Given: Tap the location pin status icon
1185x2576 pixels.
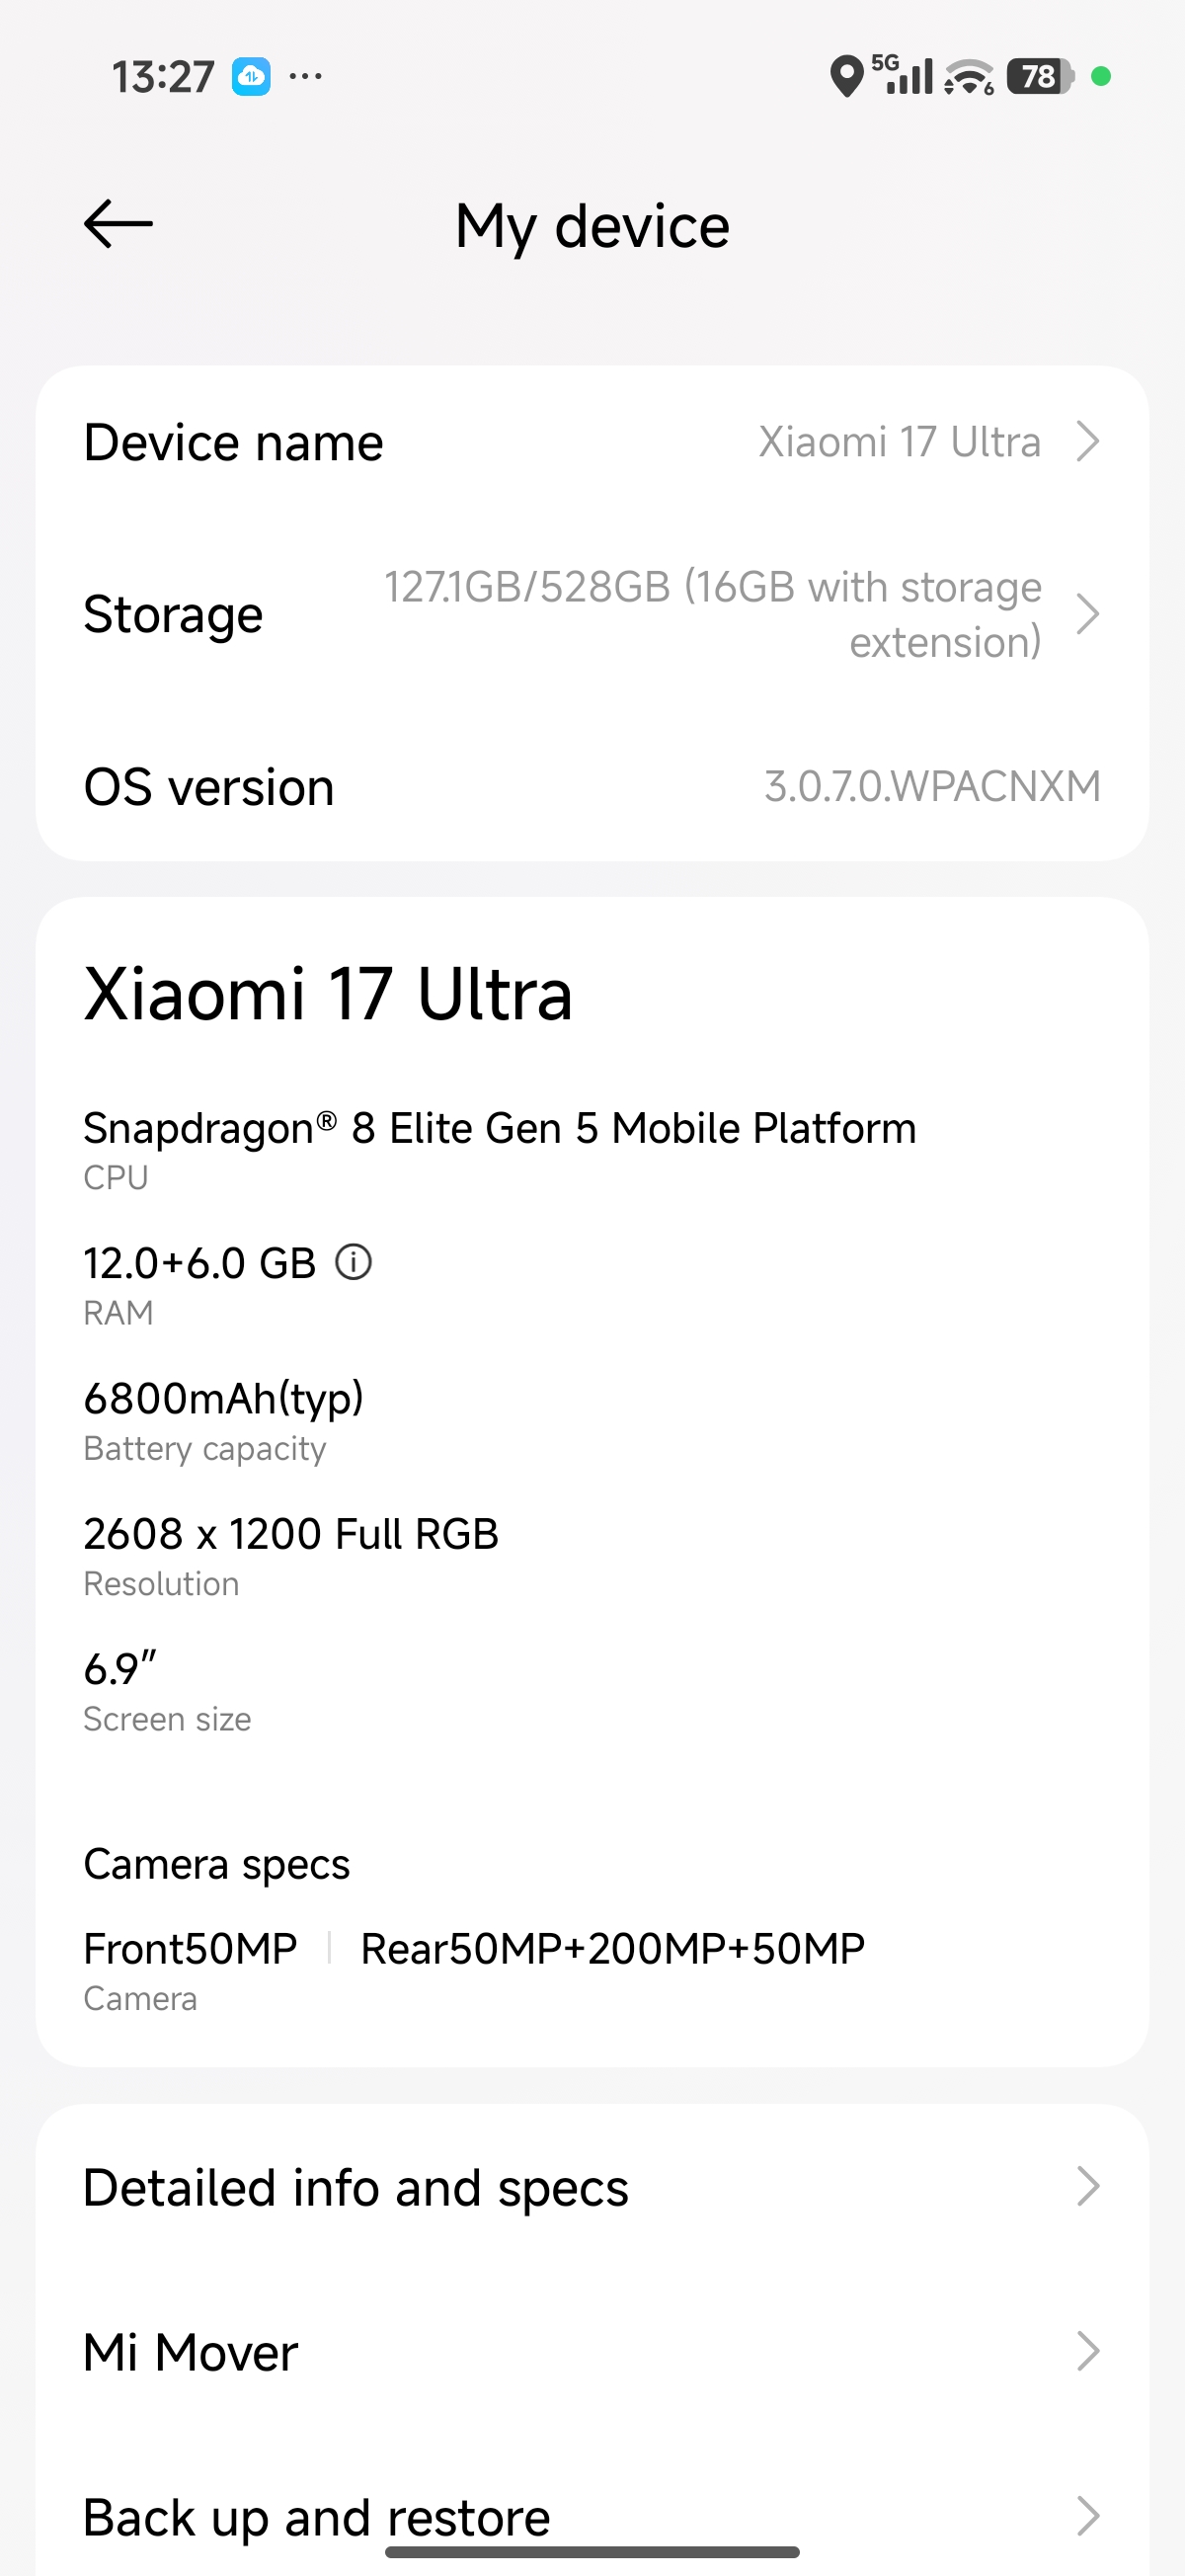Looking at the screenshot, I should point(846,76).
